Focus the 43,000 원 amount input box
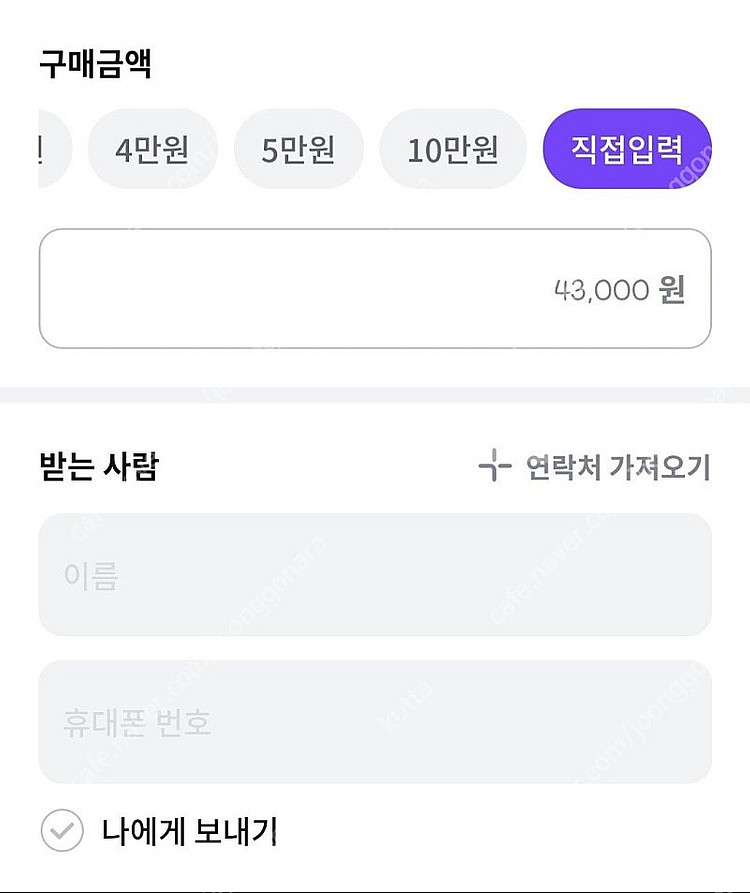The image size is (750, 893). click(x=374, y=289)
